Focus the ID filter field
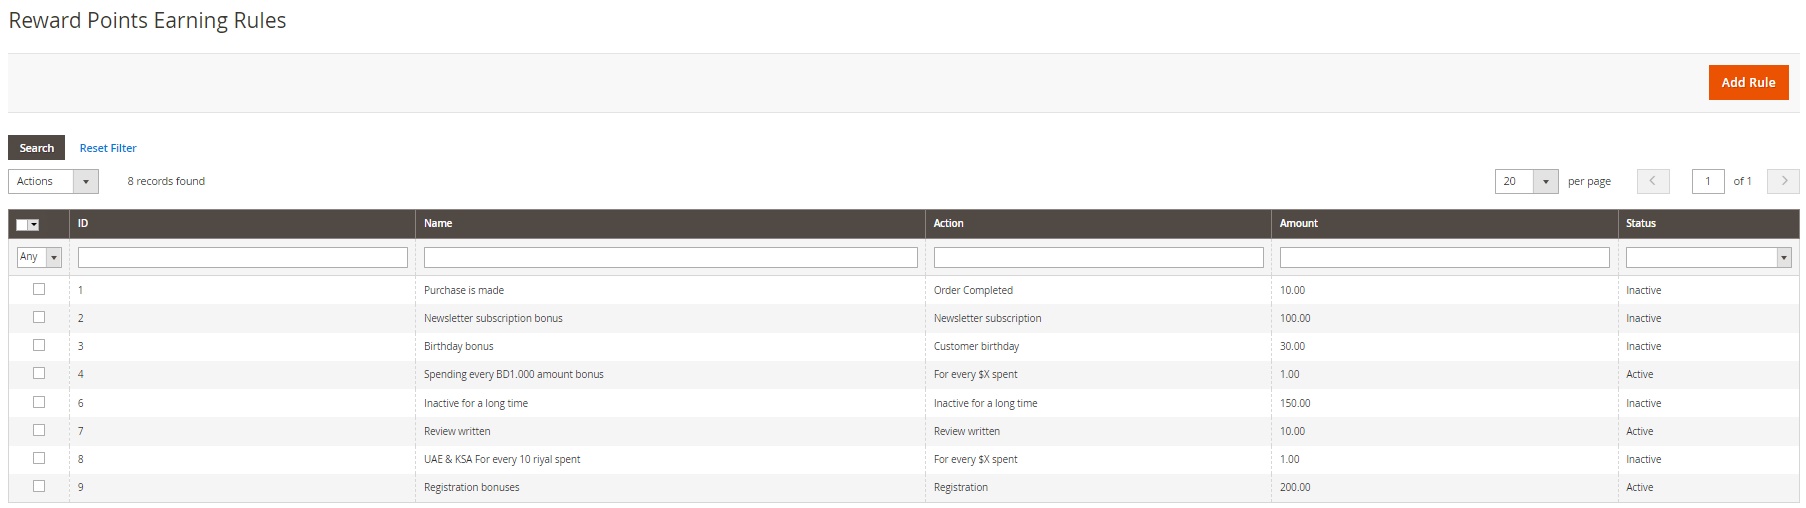Viewport: 1806px width, 508px height. coord(243,257)
